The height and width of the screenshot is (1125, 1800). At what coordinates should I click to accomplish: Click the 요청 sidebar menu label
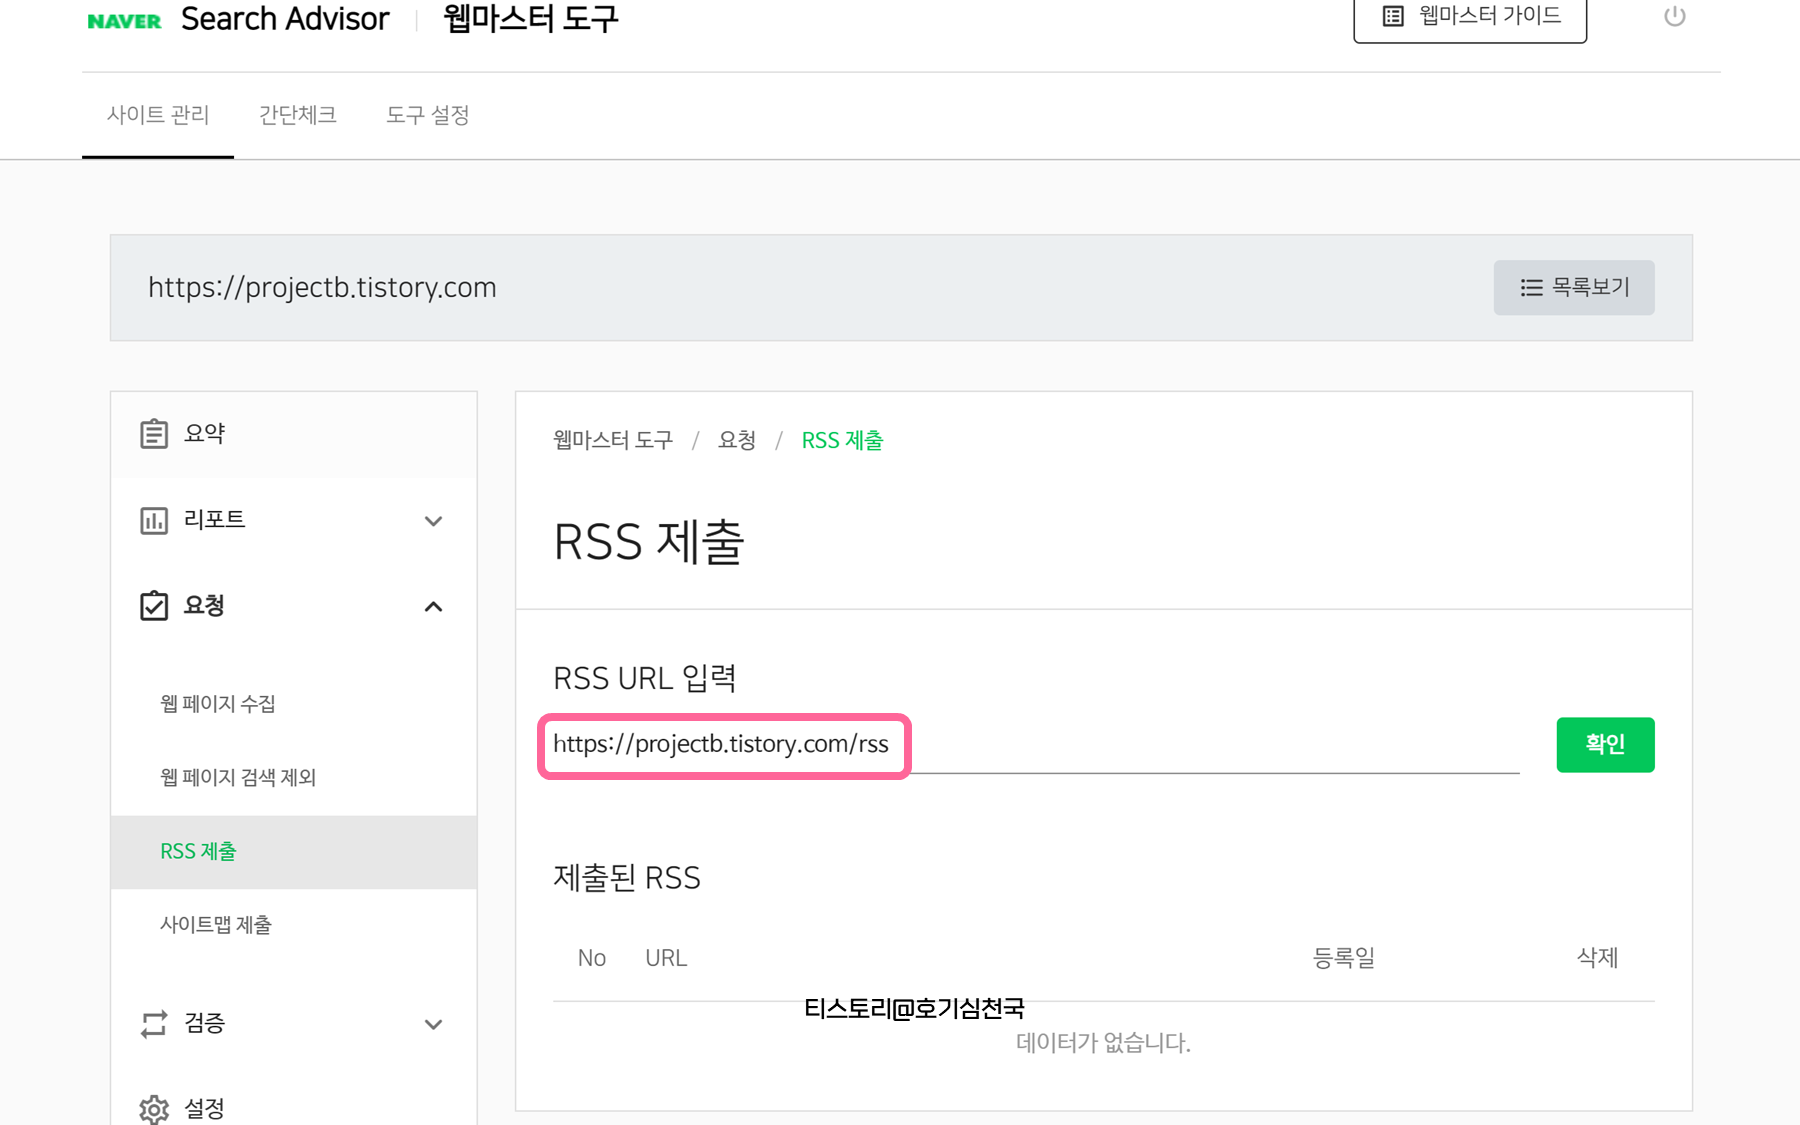(x=204, y=606)
